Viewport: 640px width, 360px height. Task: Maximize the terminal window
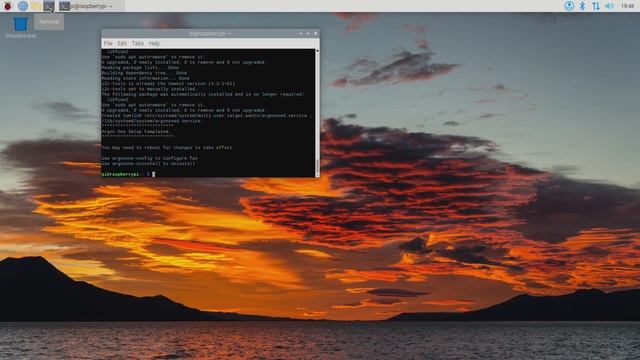tap(308, 33)
